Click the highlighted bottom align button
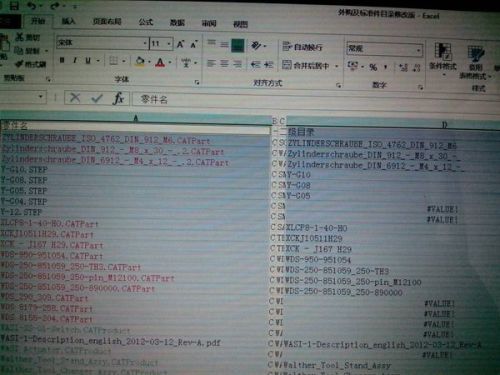This screenshot has width=500, height=375. click(238, 46)
